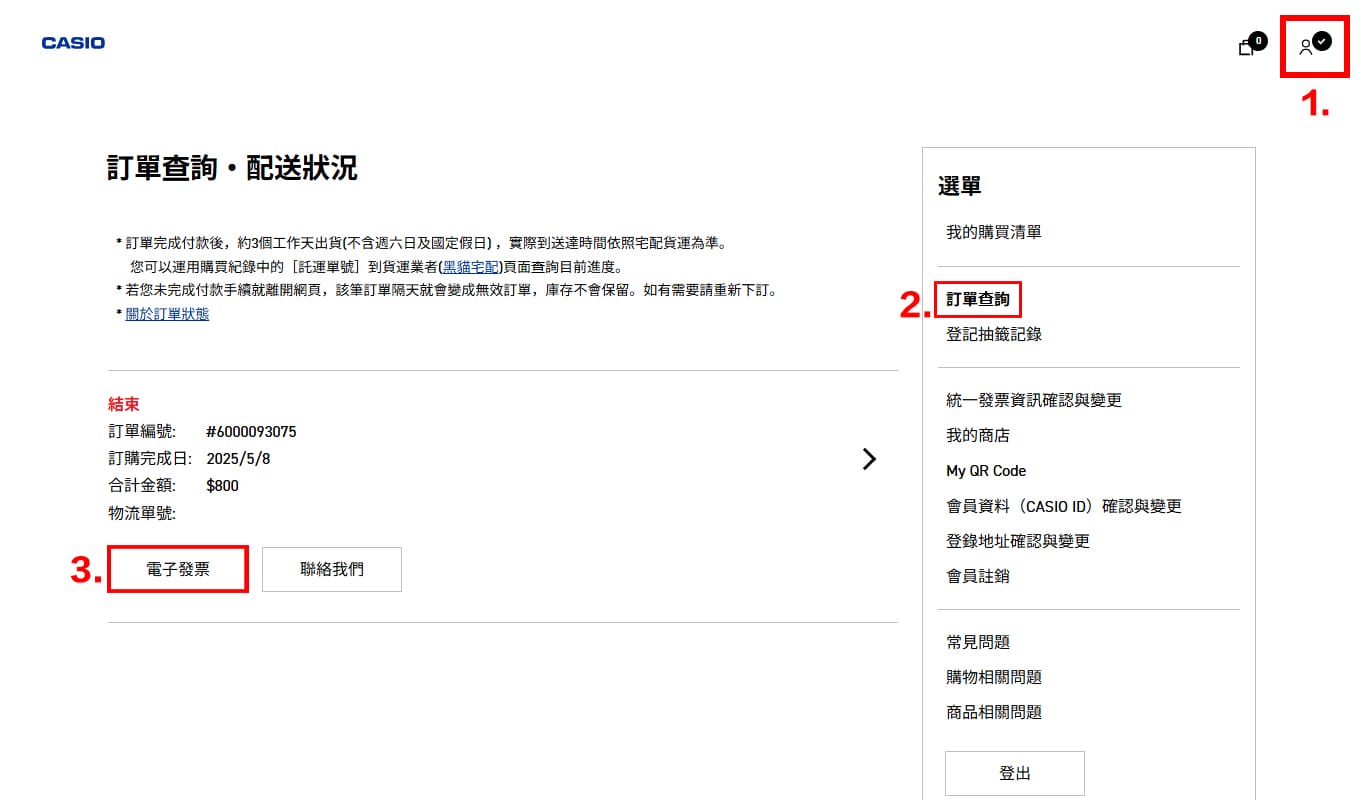Open the 關於訂單狀態 link
The height and width of the screenshot is (800, 1372).
tap(167, 314)
